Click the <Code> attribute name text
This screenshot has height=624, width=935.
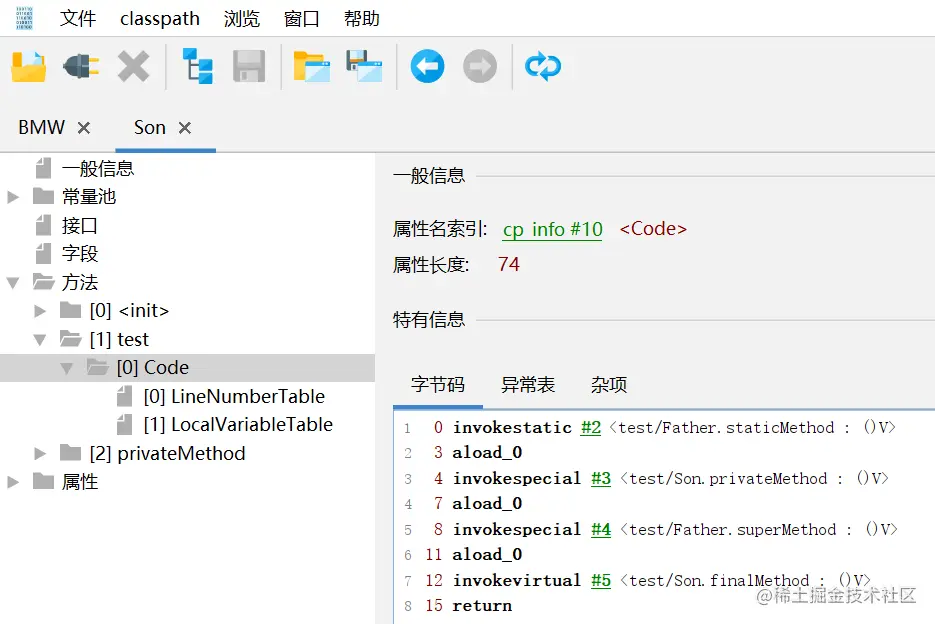click(x=653, y=228)
